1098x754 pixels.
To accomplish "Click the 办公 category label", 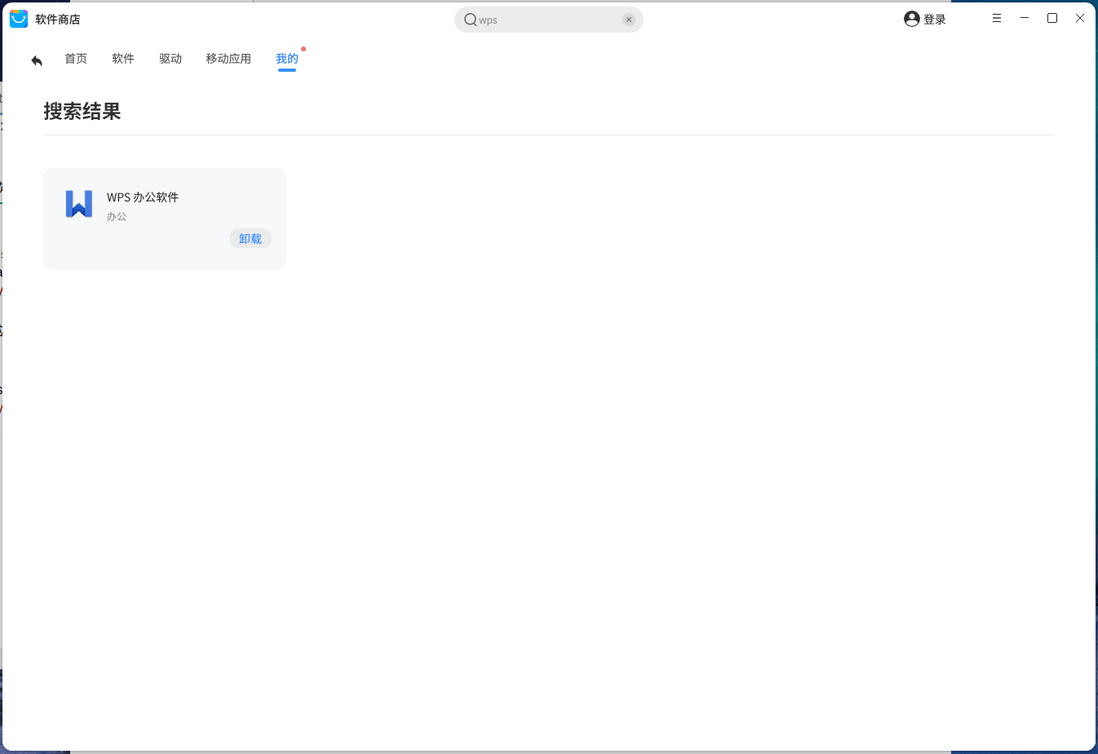I will [x=117, y=216].
